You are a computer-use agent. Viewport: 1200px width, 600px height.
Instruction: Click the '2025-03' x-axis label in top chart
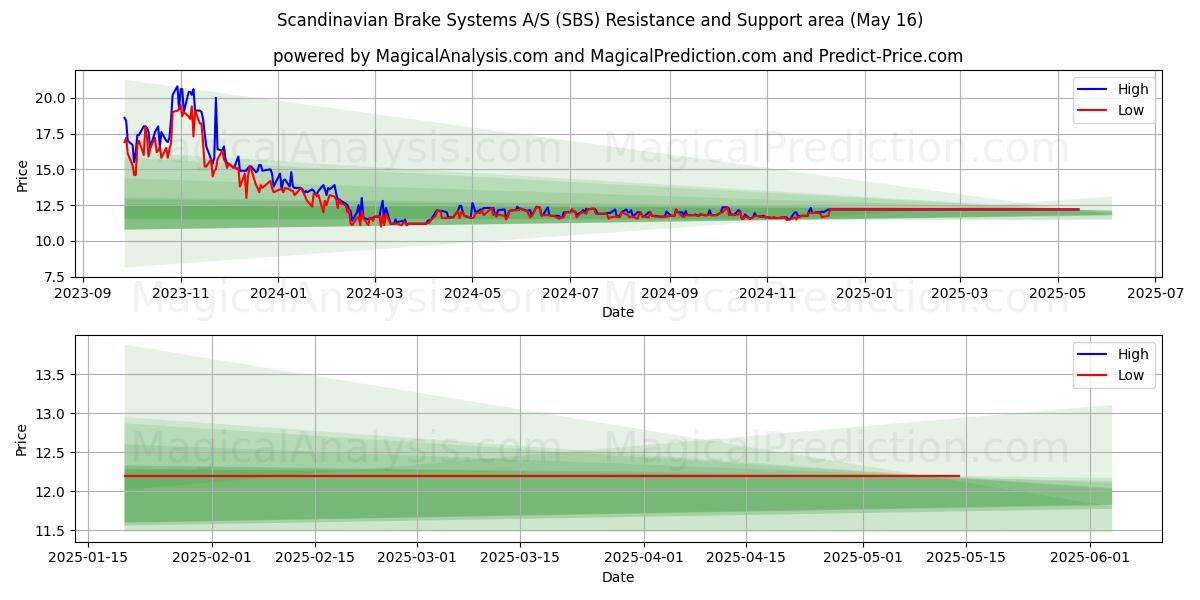pyautogui.click(x=960, y=294)
